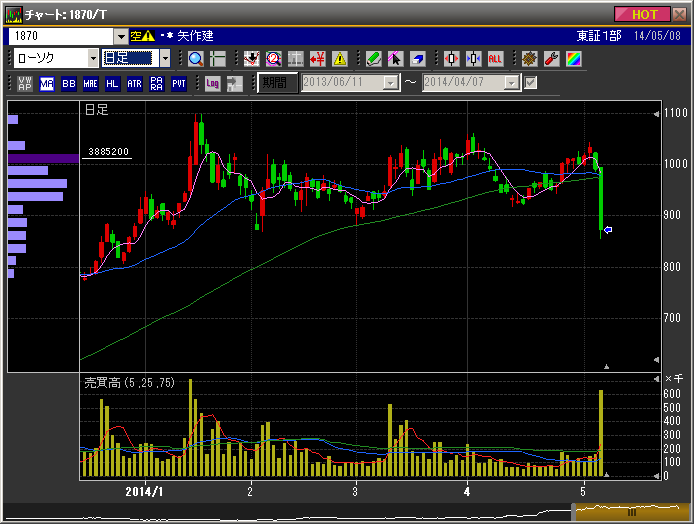Toggle the BB Bollinger Bands indicator
The width and height of the screenshot is (694, 524).
(x=68, y=83)
